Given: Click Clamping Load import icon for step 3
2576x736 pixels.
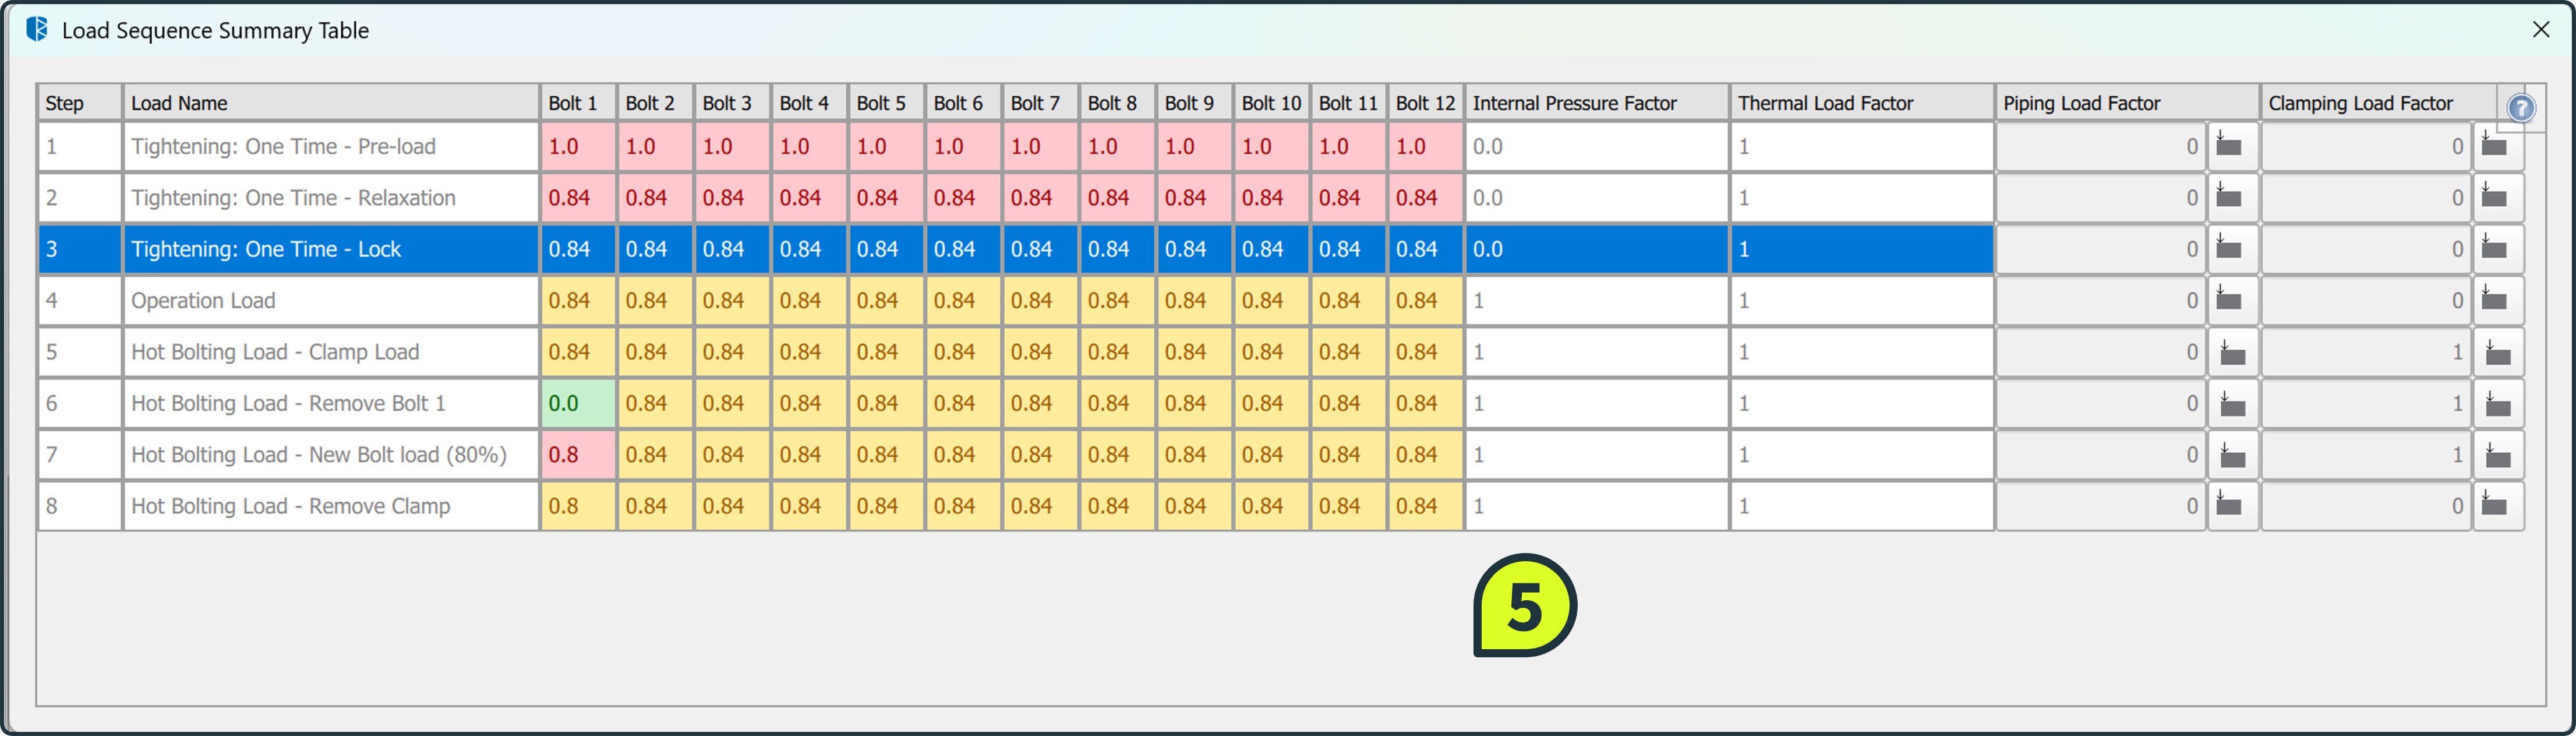Looking at the screenshot, I should tap(2495, 249).
